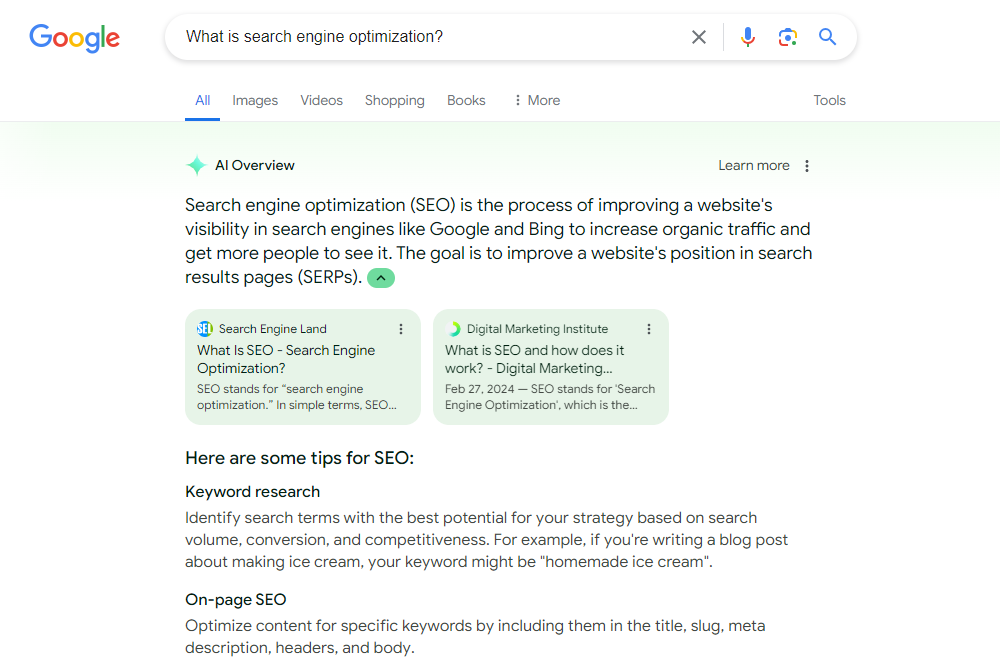
Task: Open the Tools options
Action: tap(829, 100)
